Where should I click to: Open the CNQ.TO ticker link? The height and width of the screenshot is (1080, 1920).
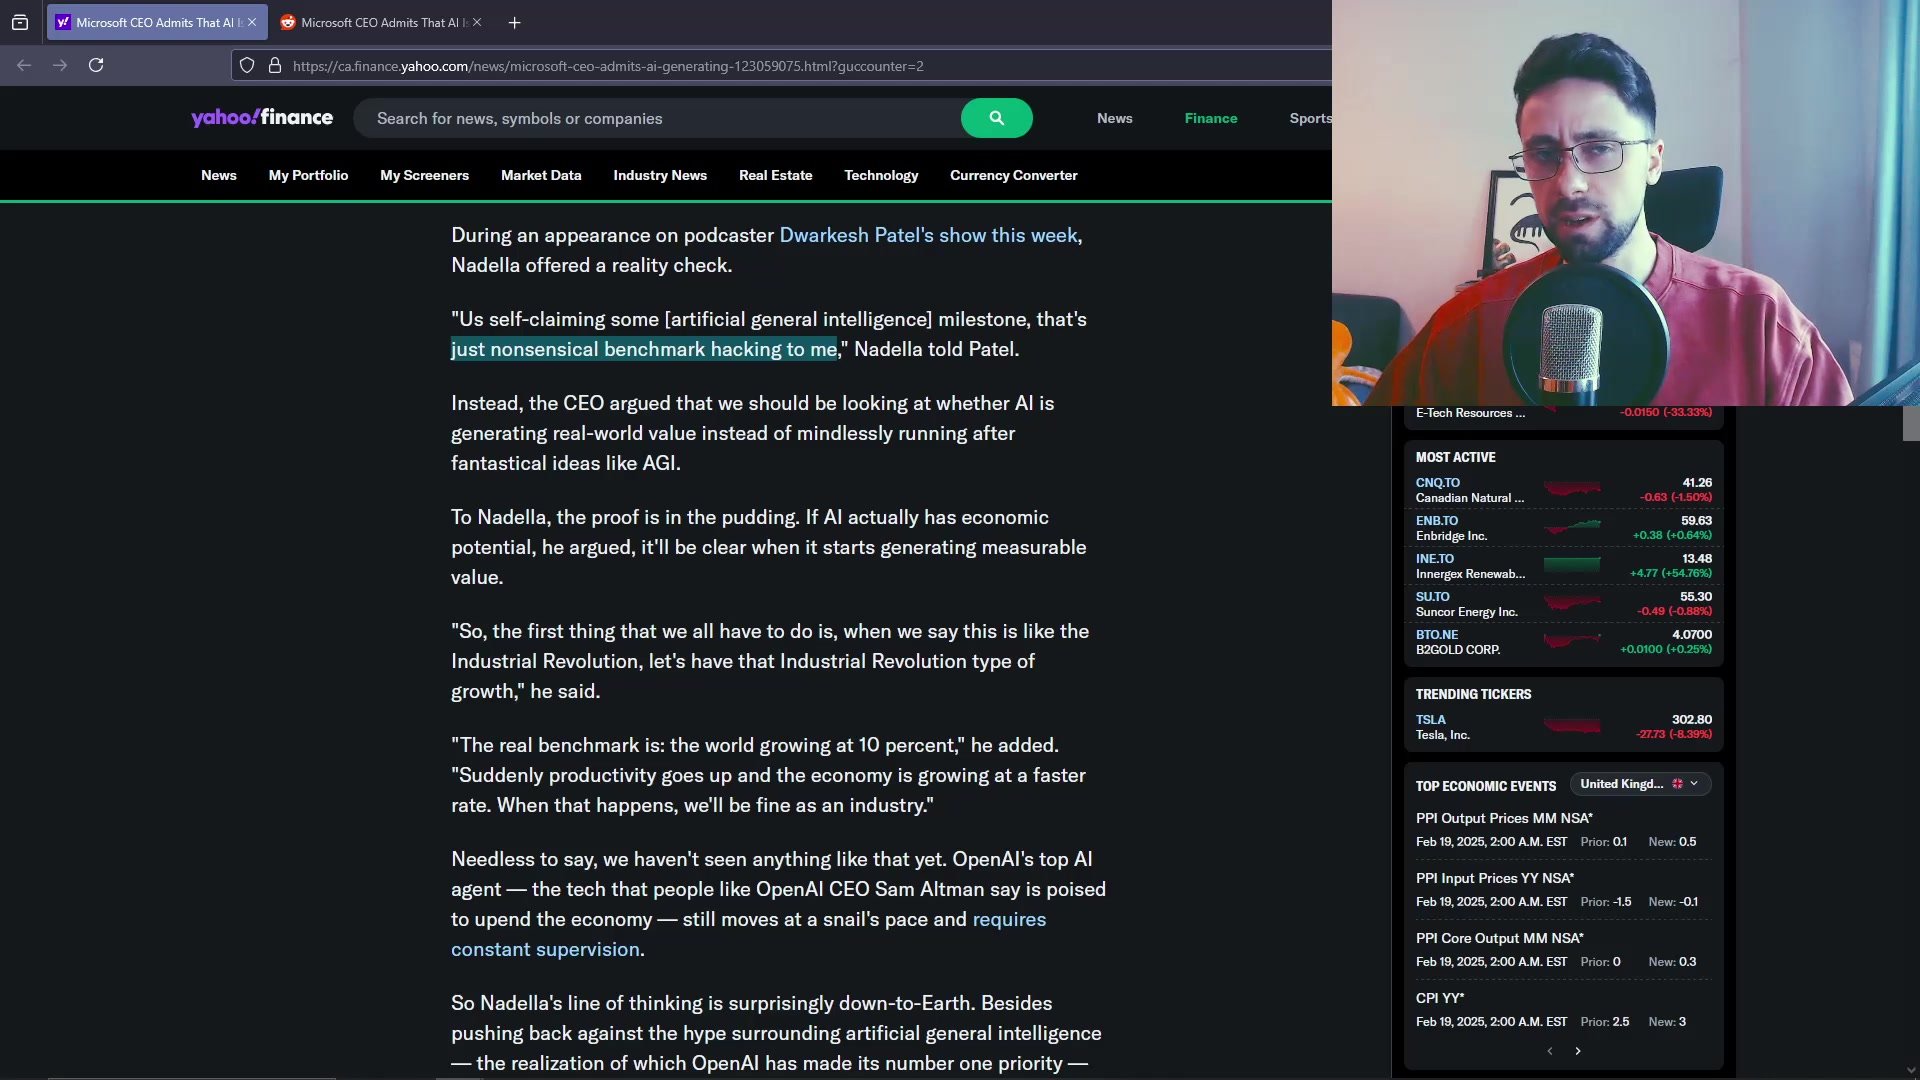click(x=1437, y=482)
